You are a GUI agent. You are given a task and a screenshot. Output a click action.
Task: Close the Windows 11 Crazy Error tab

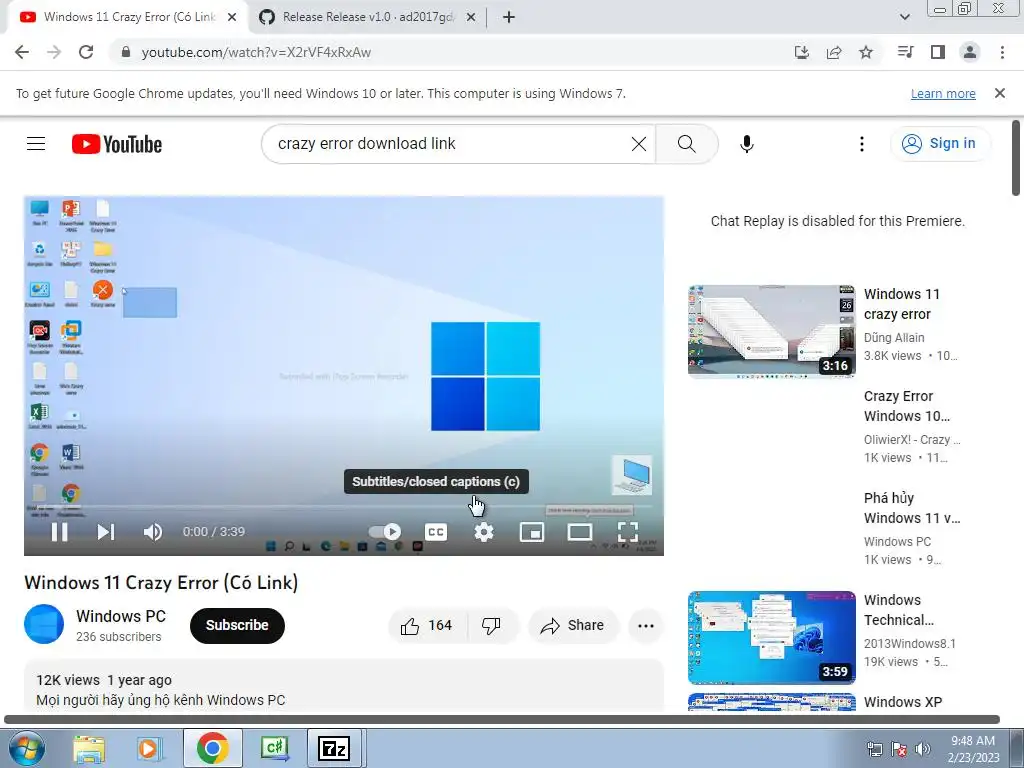click(232, 17)
